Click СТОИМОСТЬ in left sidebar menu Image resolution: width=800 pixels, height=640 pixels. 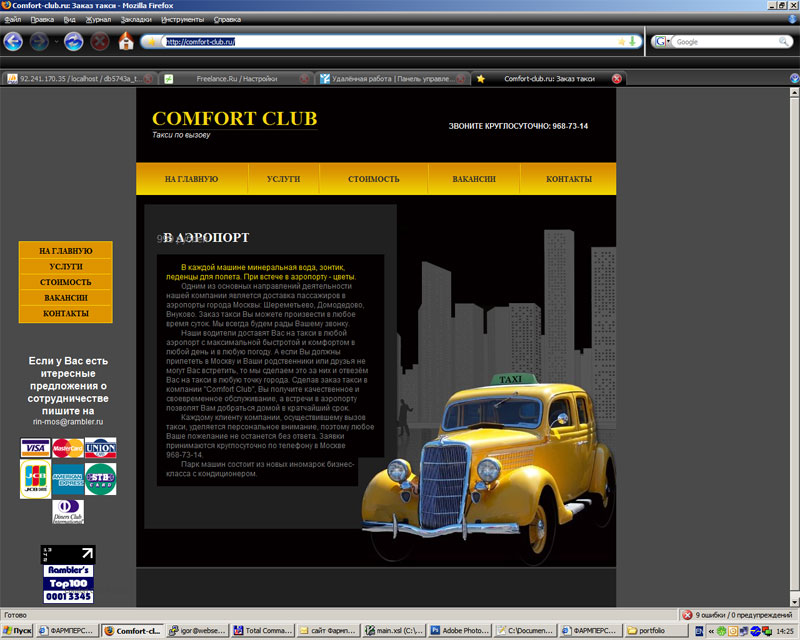(66, 282)
